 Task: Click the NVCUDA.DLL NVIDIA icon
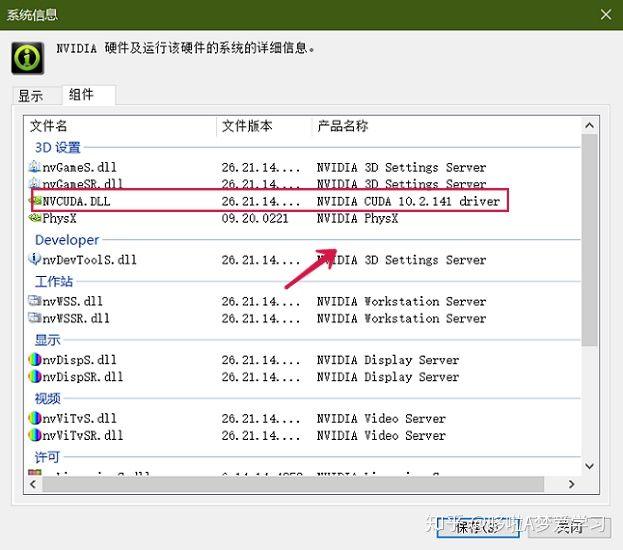pos(35,201)
